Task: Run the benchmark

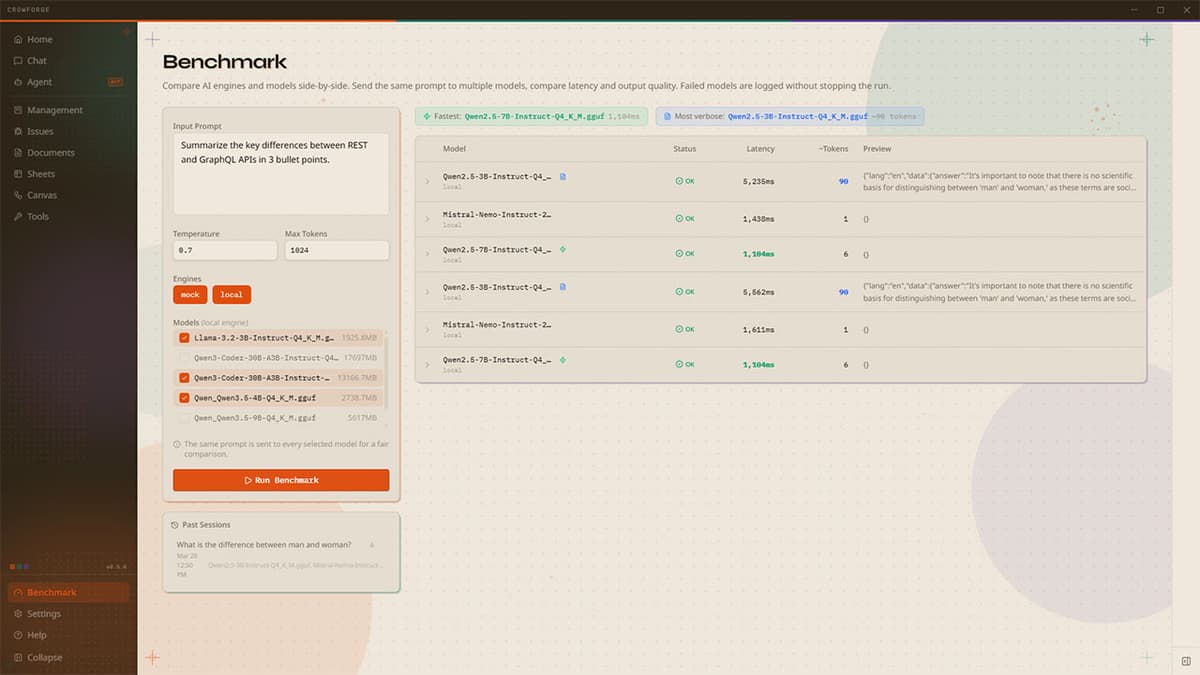Action: (281, 480)
